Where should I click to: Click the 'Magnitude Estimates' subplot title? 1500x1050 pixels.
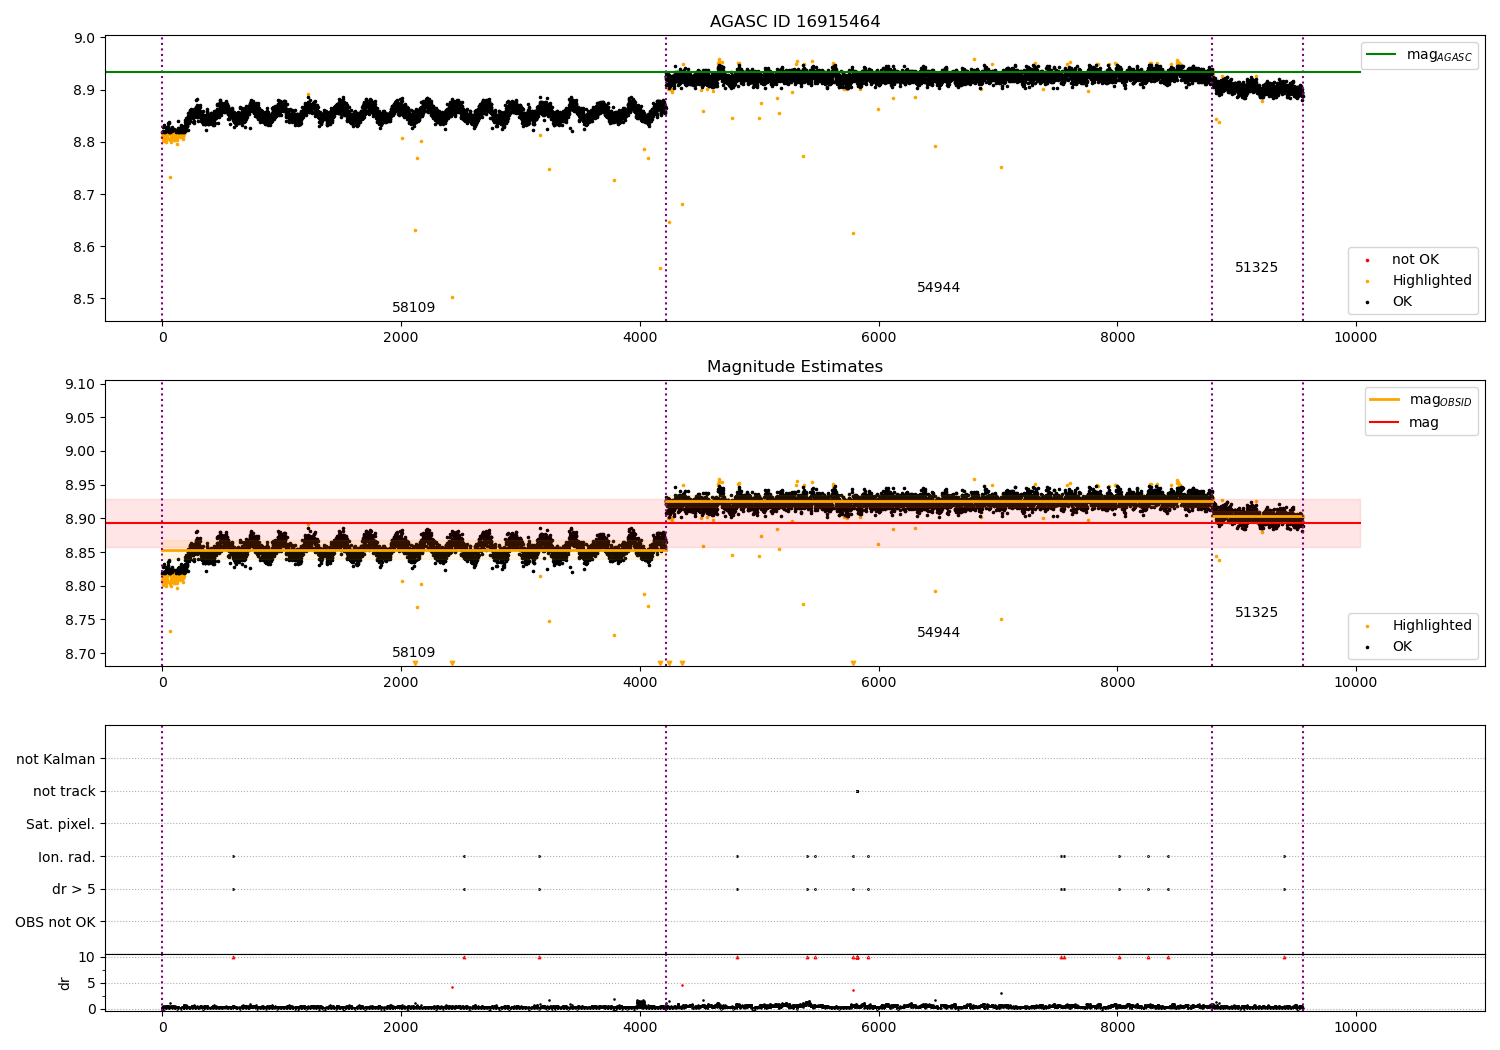pyautogui.click(x=795, y=367)
